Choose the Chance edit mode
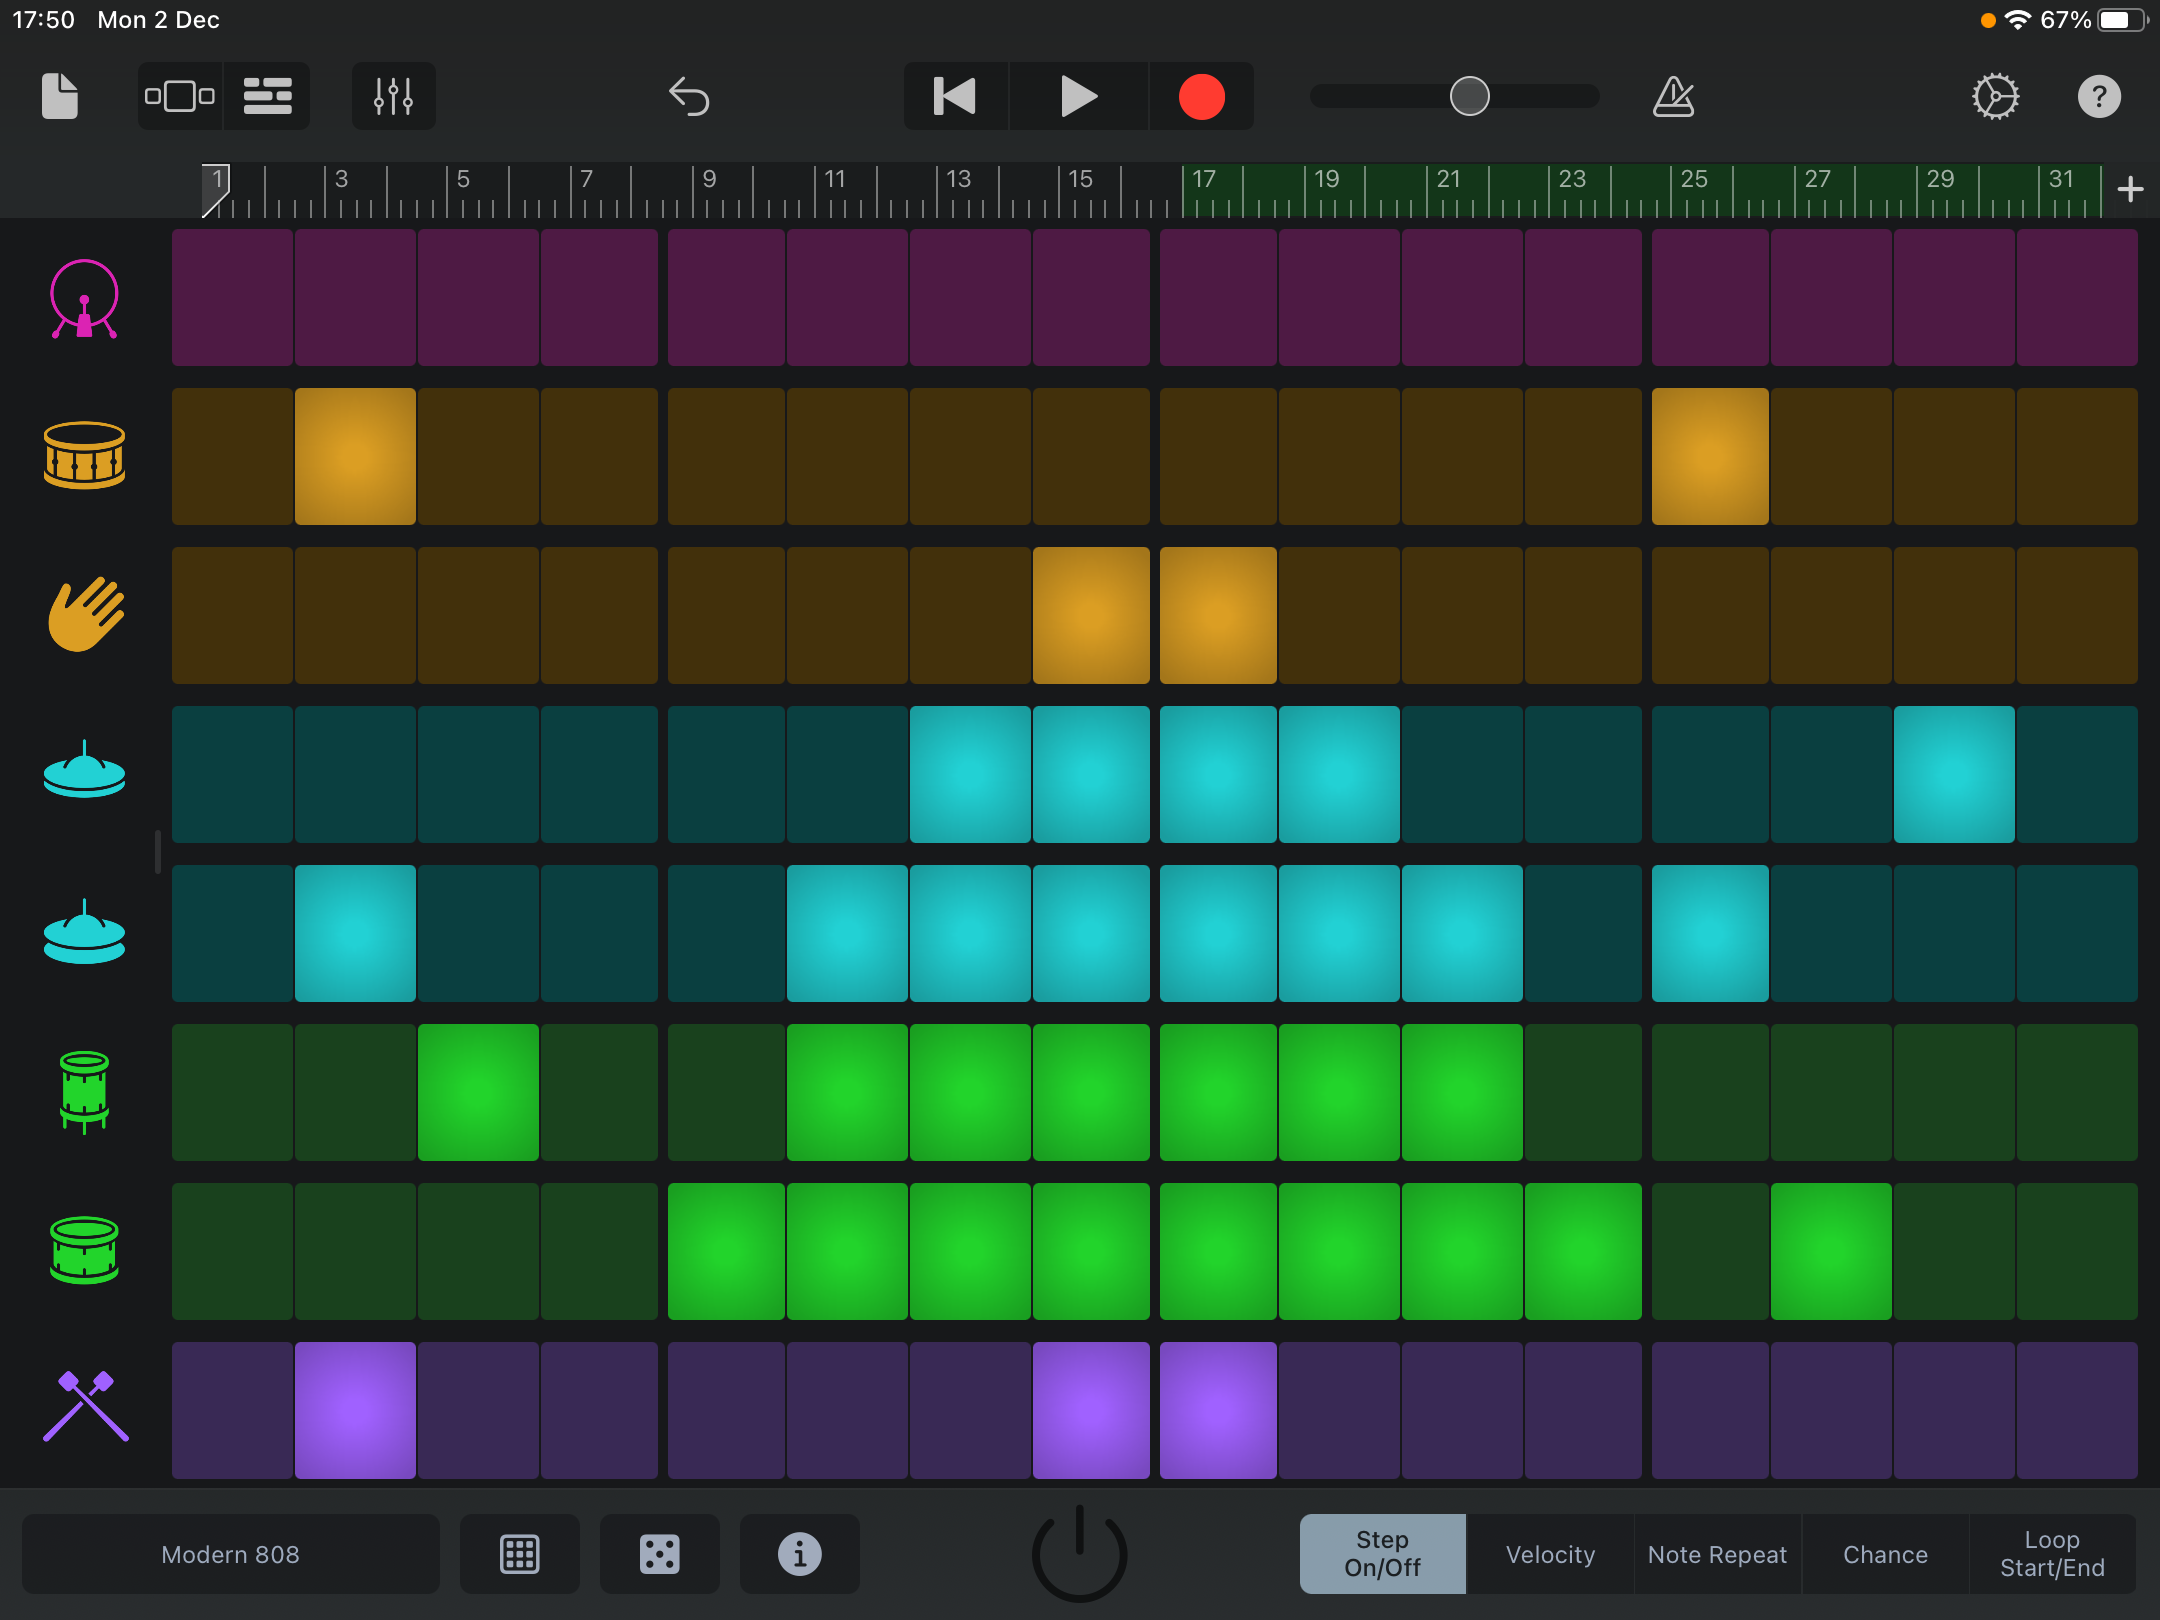Screen dimensions: 2160x1620 1884,1554
